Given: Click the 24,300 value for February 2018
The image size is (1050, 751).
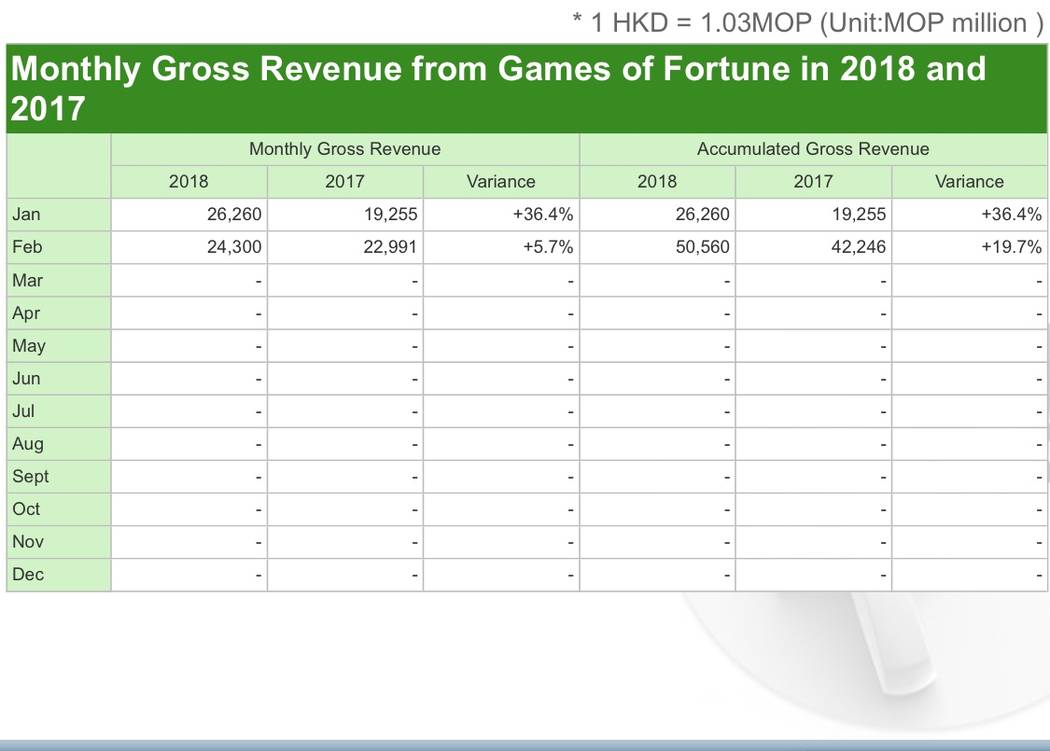Looking at the screenshot, I should click(x=234, y=247).
